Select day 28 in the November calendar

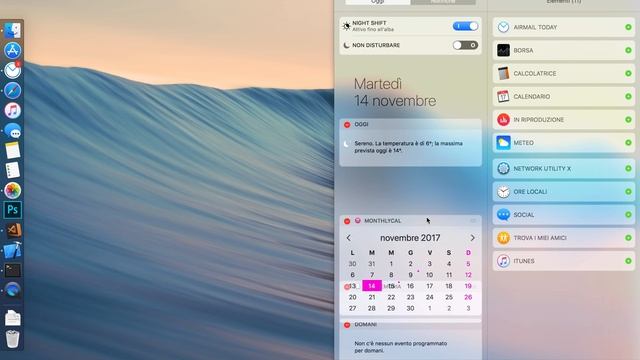[372, 308]
